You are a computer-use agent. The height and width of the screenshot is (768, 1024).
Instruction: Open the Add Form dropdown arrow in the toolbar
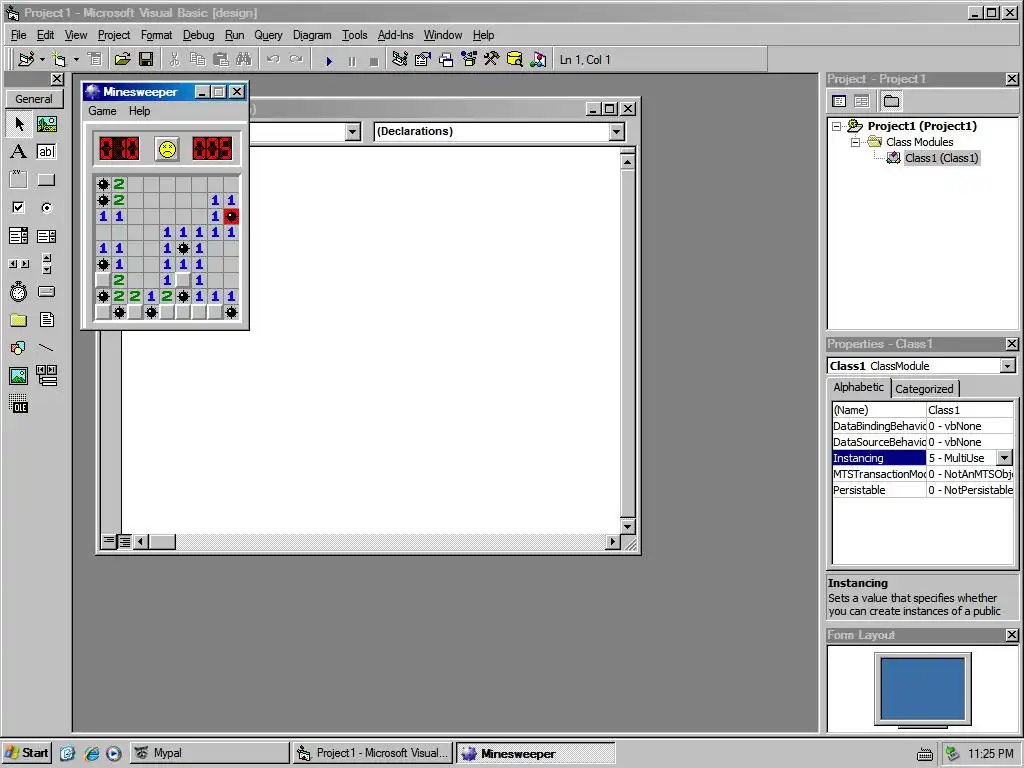point(76,59)
